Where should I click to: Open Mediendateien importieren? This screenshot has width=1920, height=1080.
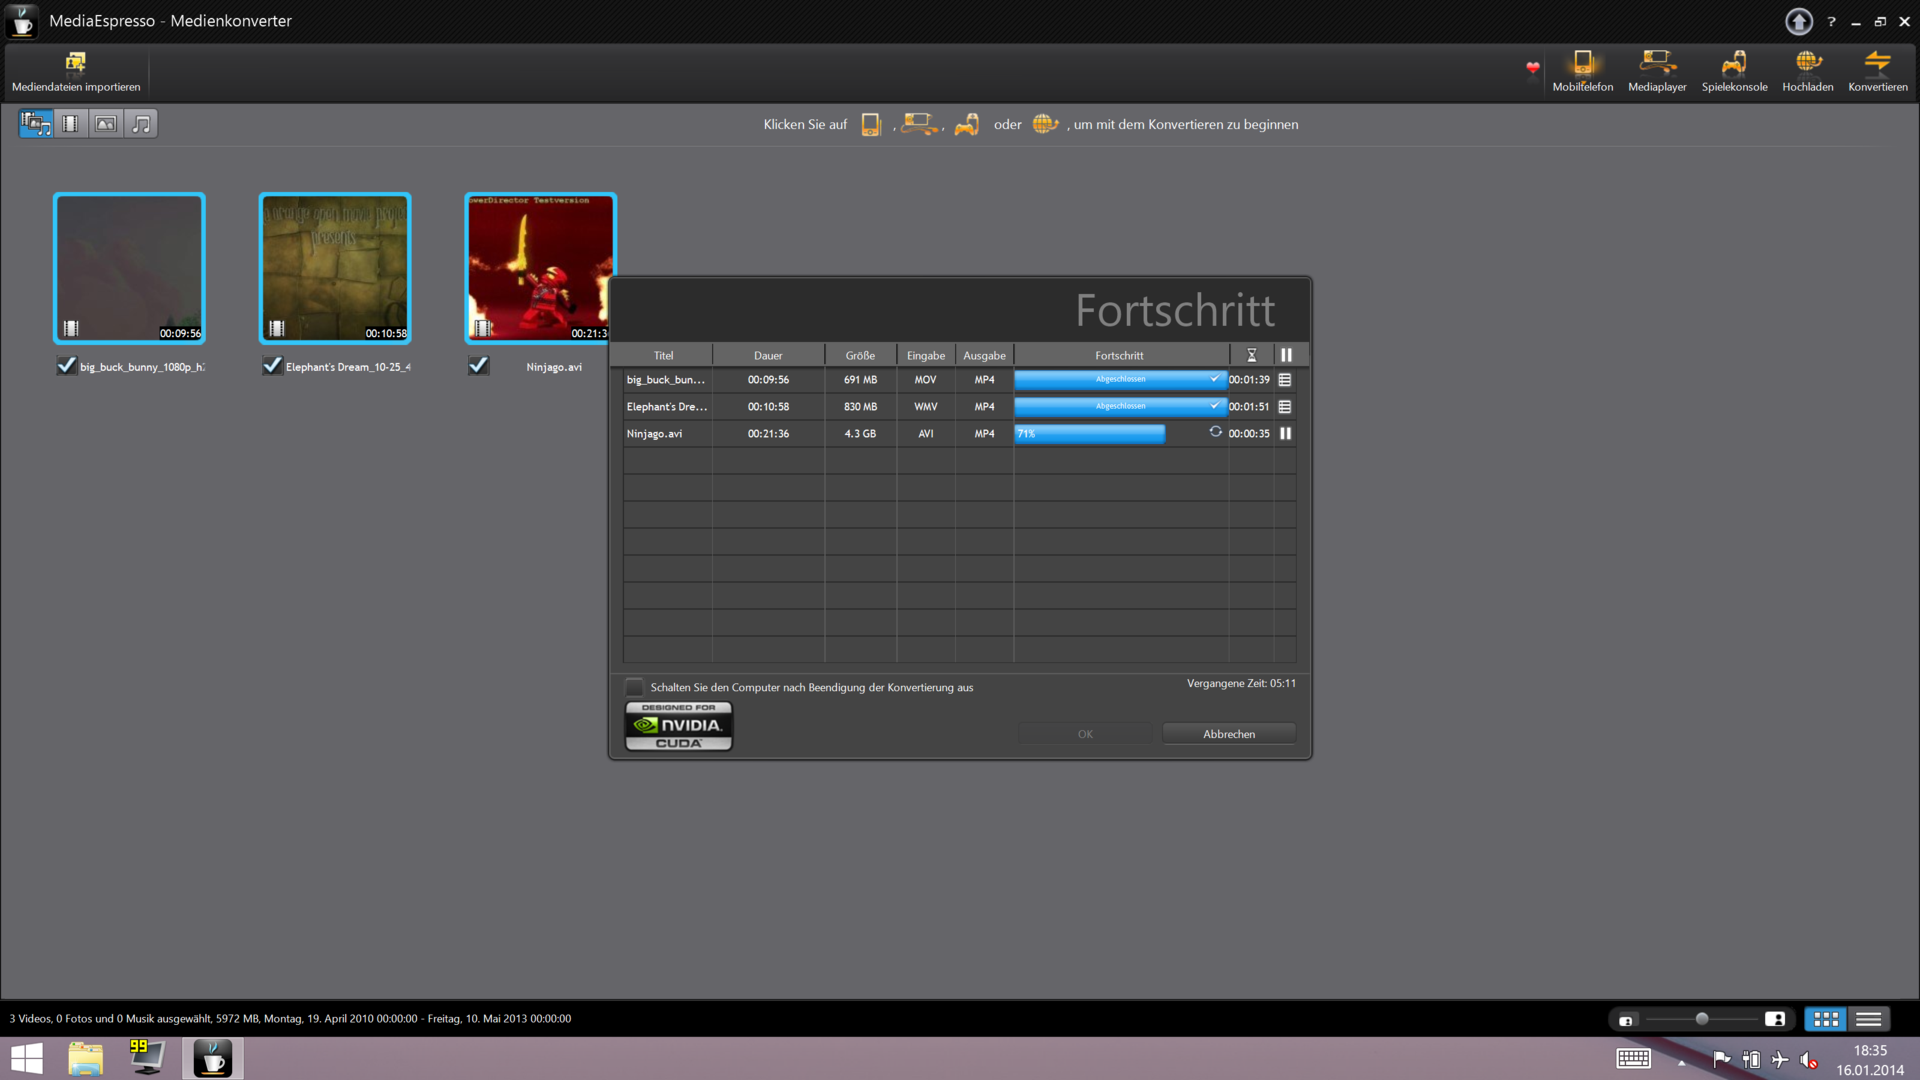pos(76,71)
